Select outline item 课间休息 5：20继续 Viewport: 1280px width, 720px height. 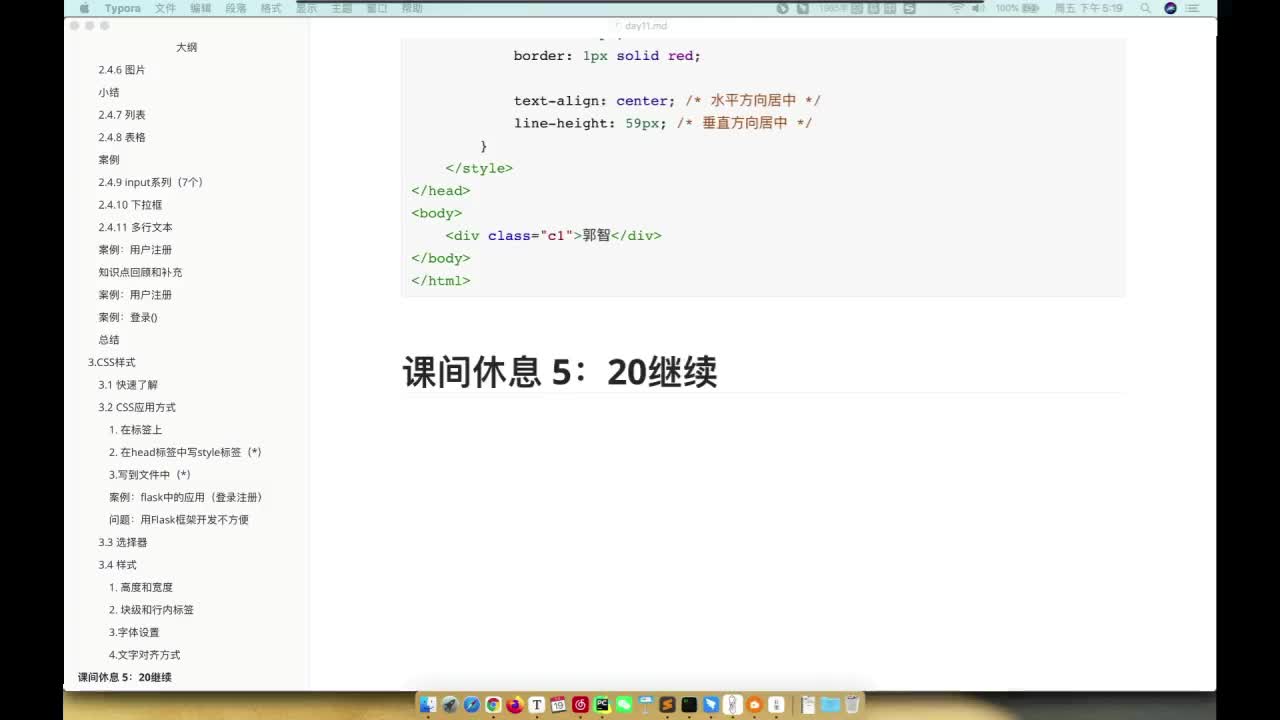[125, 677]
